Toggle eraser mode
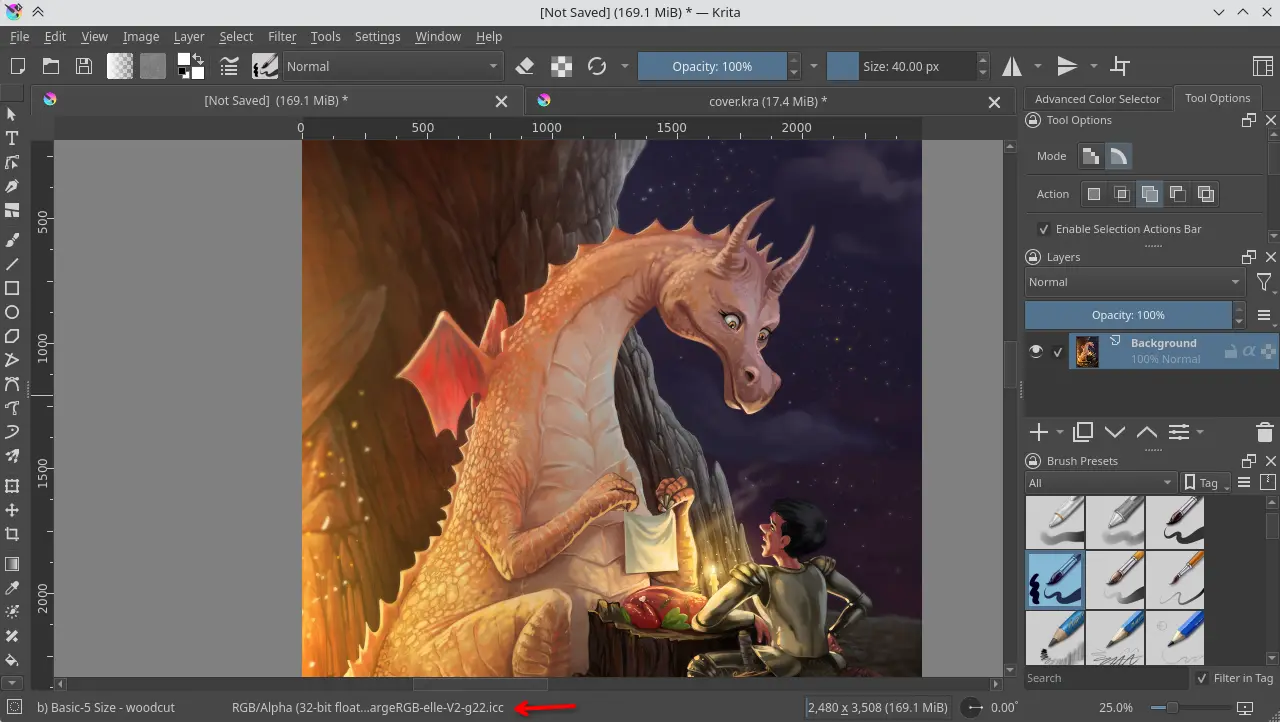The height and width of the screenshot is (722, 1280). click(525, 66)
